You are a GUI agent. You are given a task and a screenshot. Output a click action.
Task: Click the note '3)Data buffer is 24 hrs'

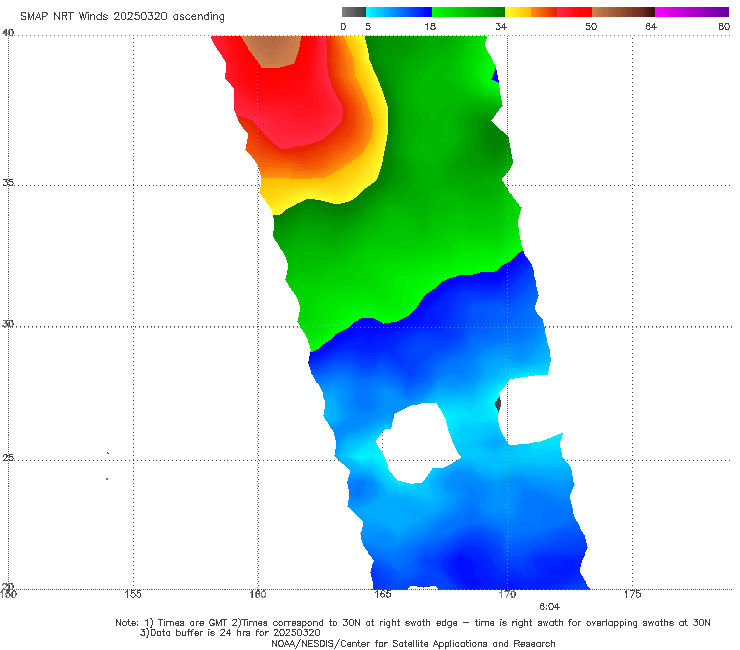pyautogui.click(x=230, y=633)
